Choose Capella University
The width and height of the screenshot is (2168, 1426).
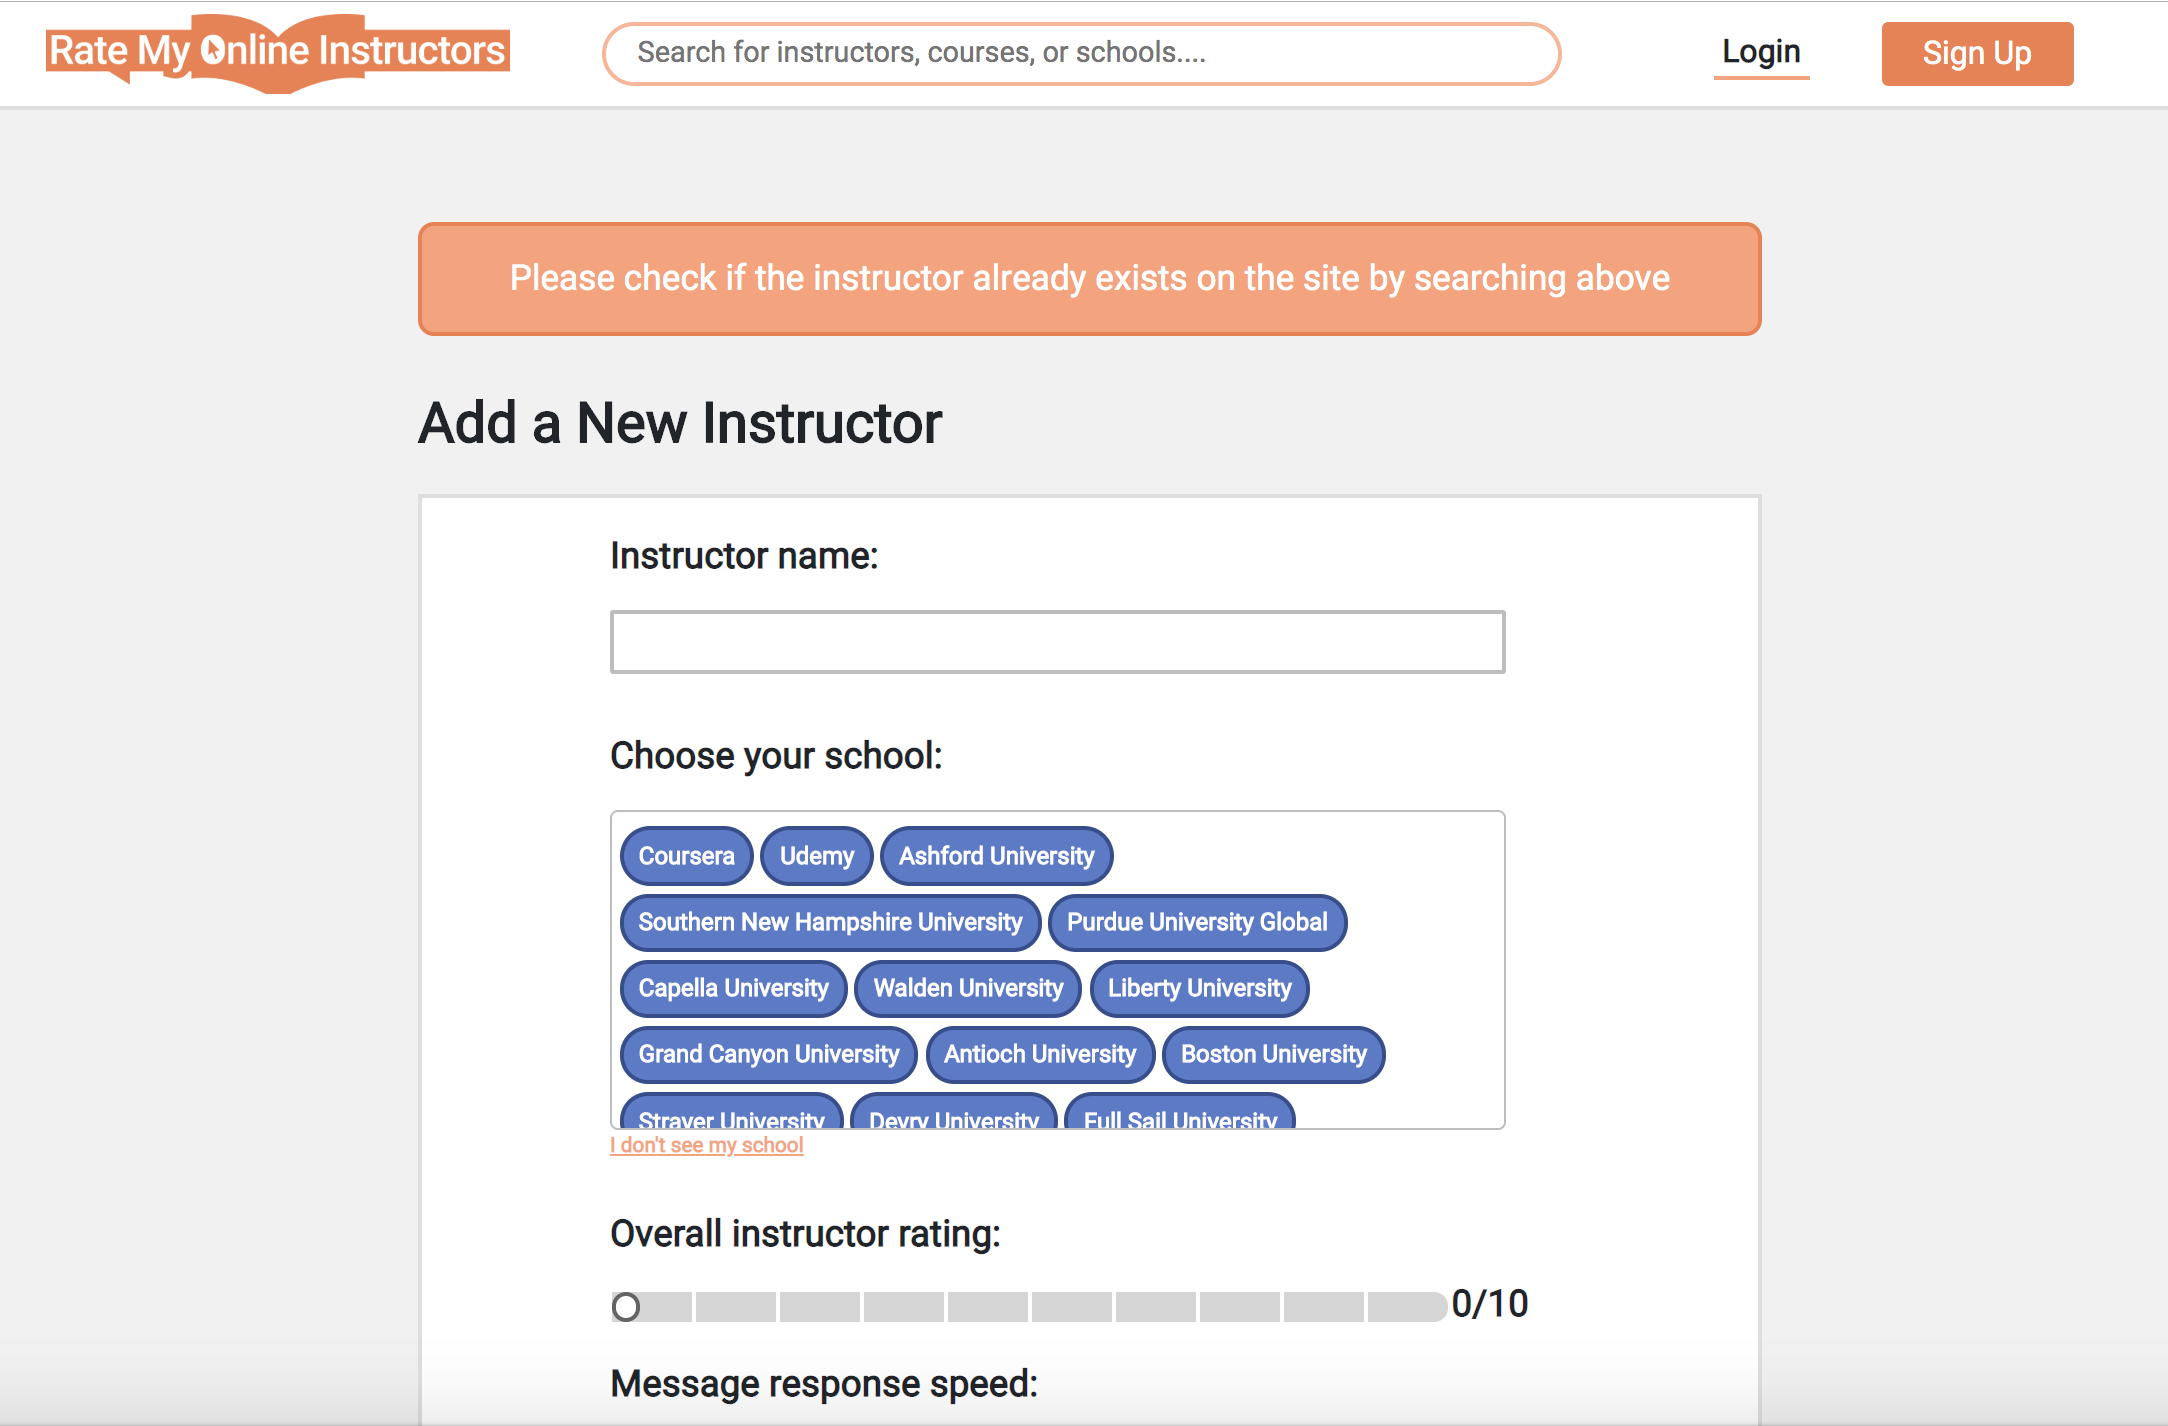pyautogui.click(x=732, y=988)
